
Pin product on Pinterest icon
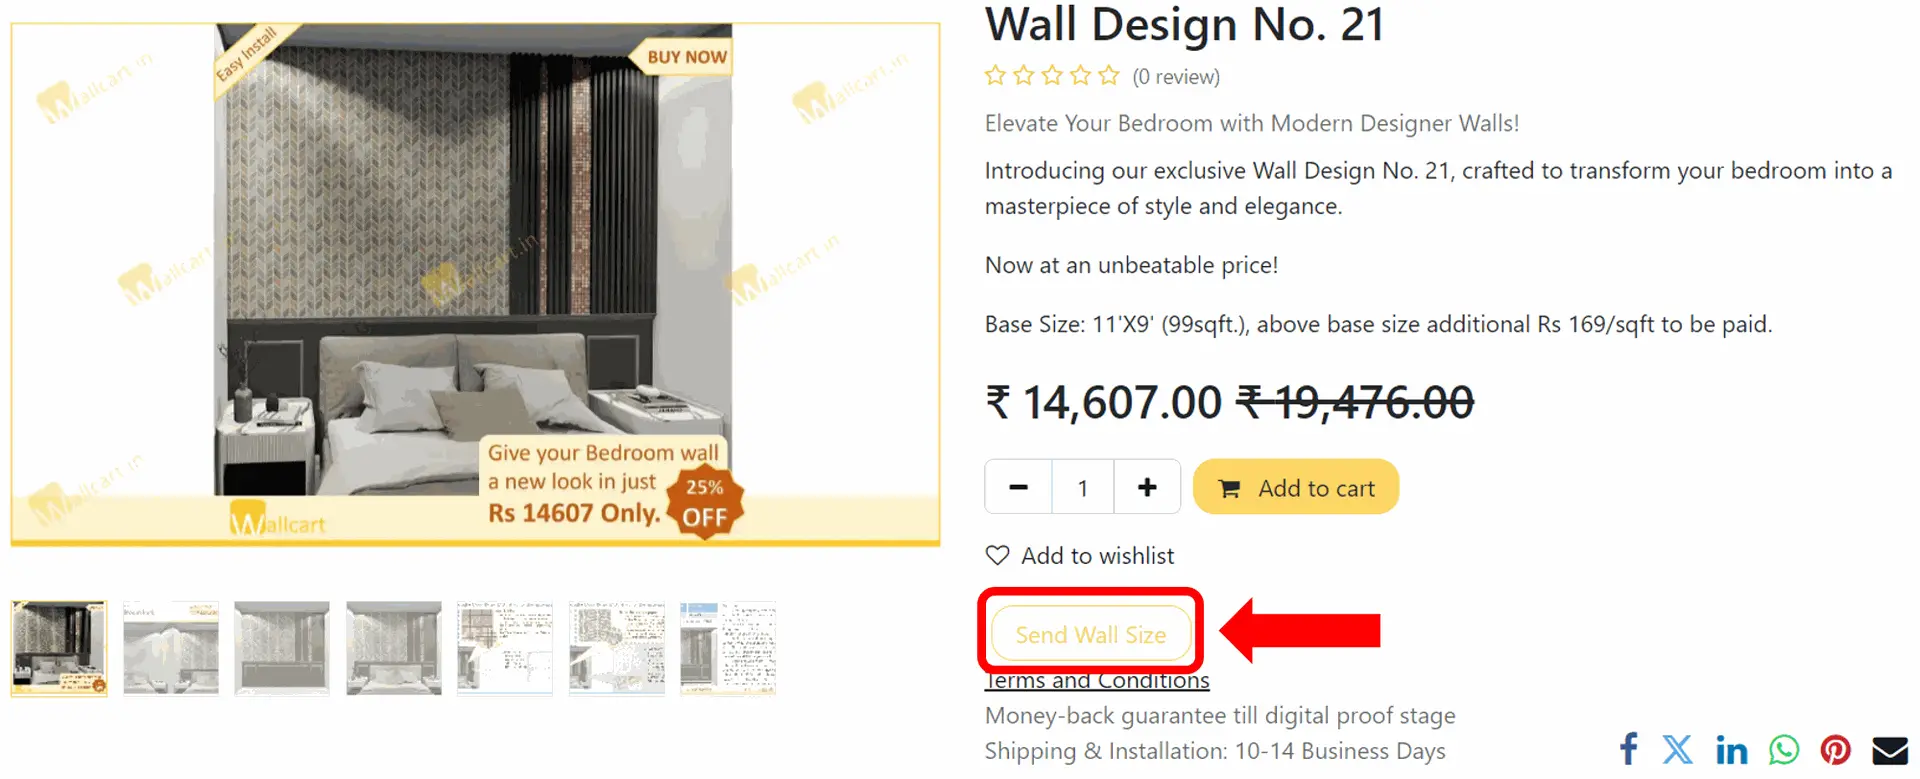1836,749
